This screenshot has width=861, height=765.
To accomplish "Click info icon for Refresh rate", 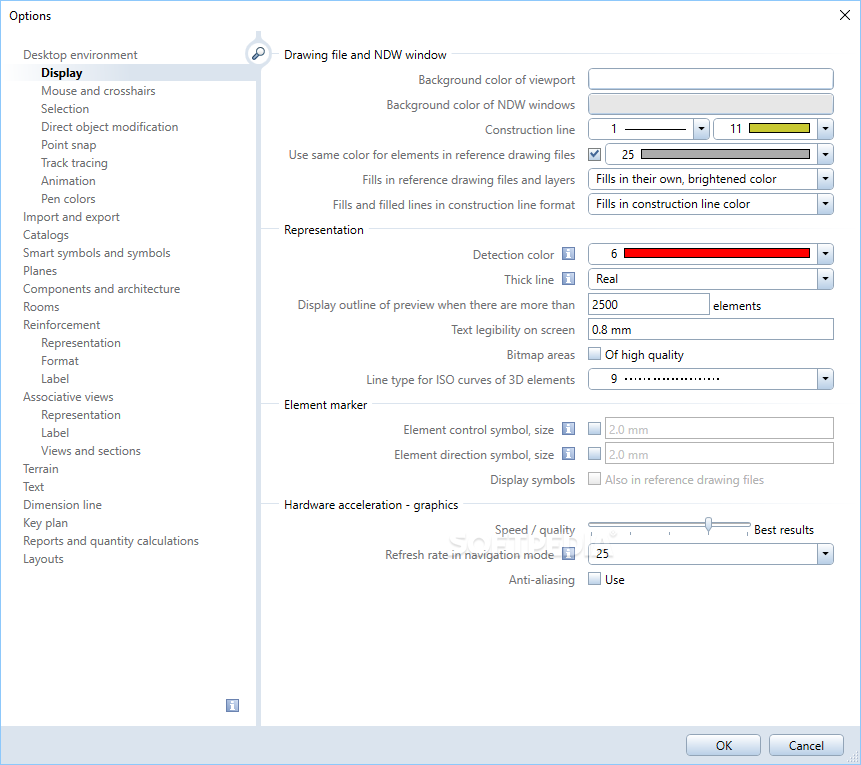I will click(x=568, y=554).
